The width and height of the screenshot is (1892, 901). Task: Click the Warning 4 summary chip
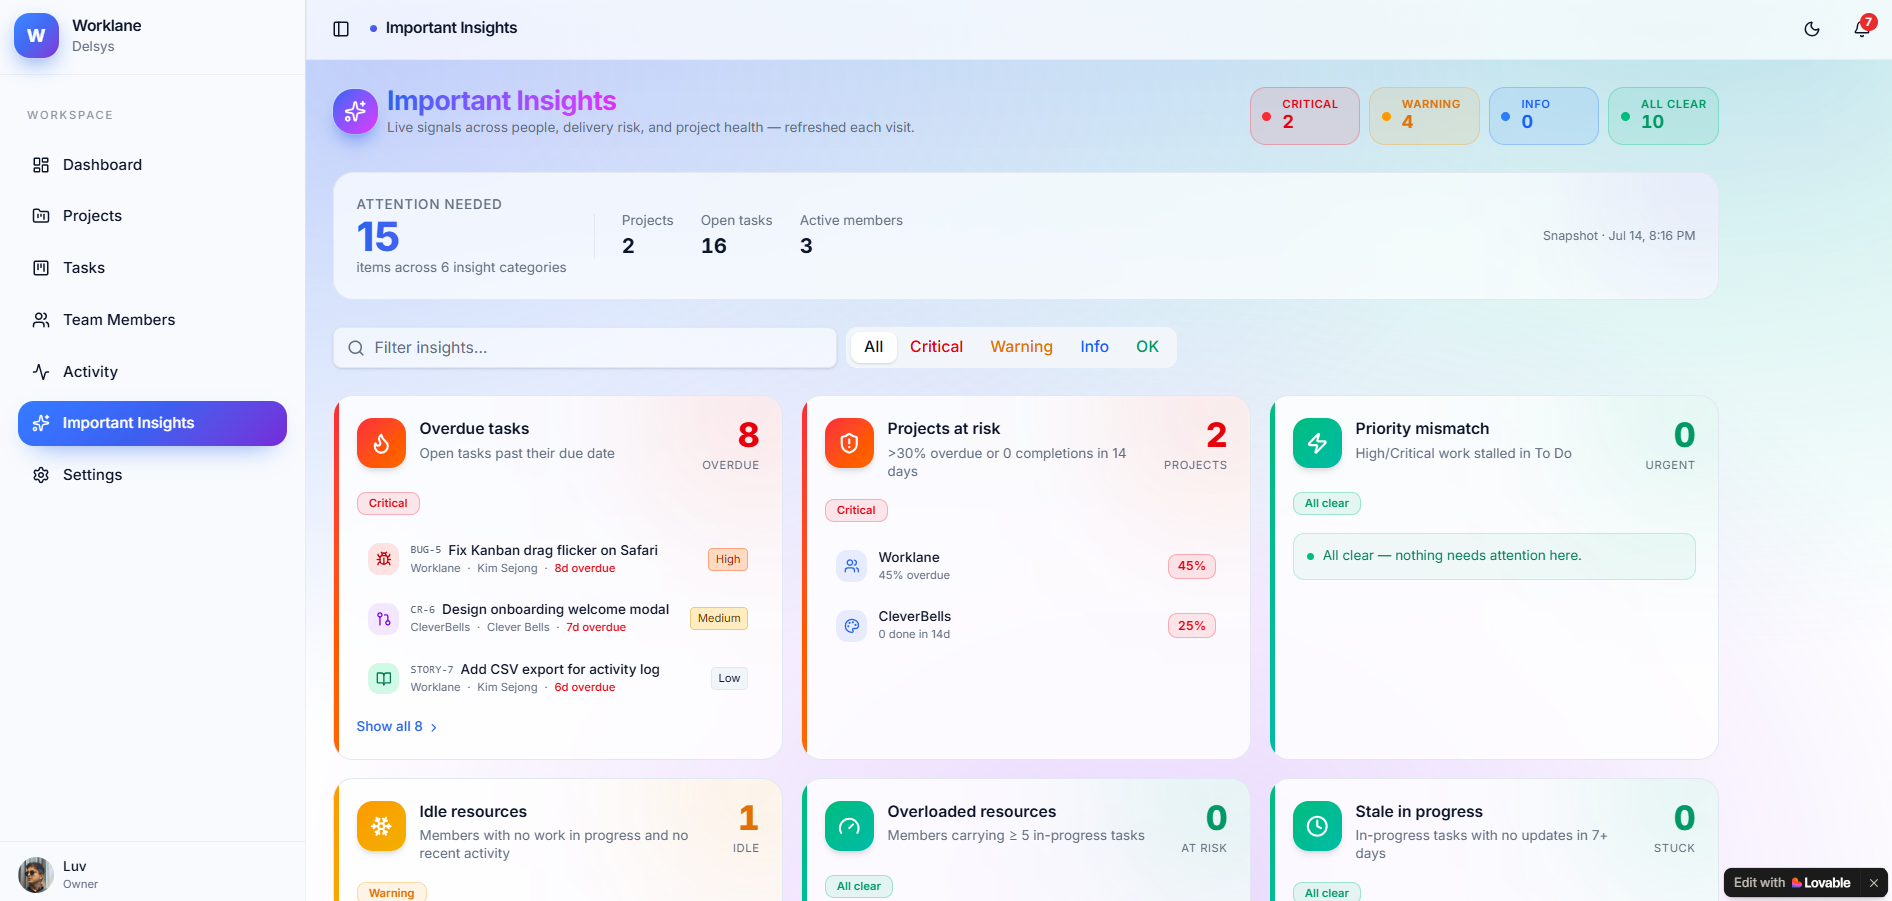(x=1424, y=116)
